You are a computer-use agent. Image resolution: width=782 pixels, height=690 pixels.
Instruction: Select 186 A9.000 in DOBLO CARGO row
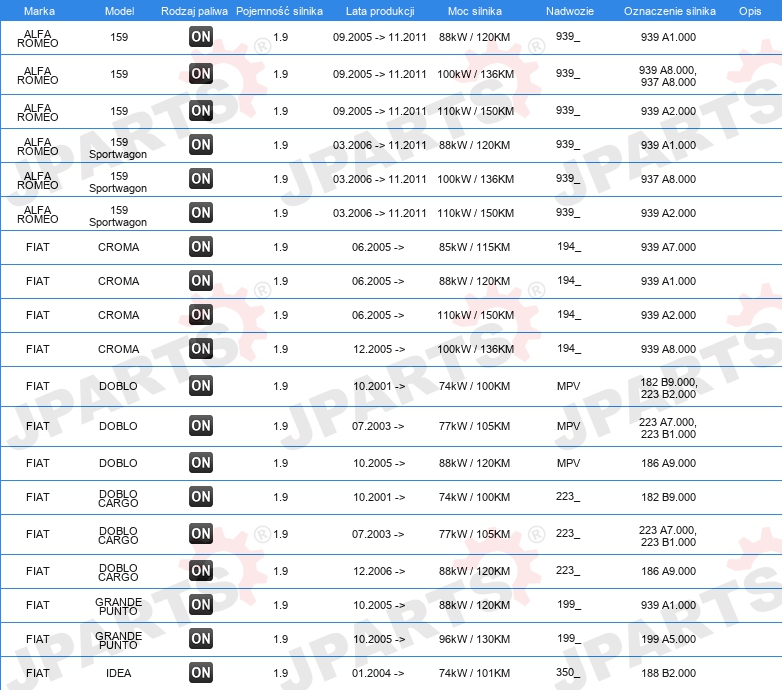point(668,571)
